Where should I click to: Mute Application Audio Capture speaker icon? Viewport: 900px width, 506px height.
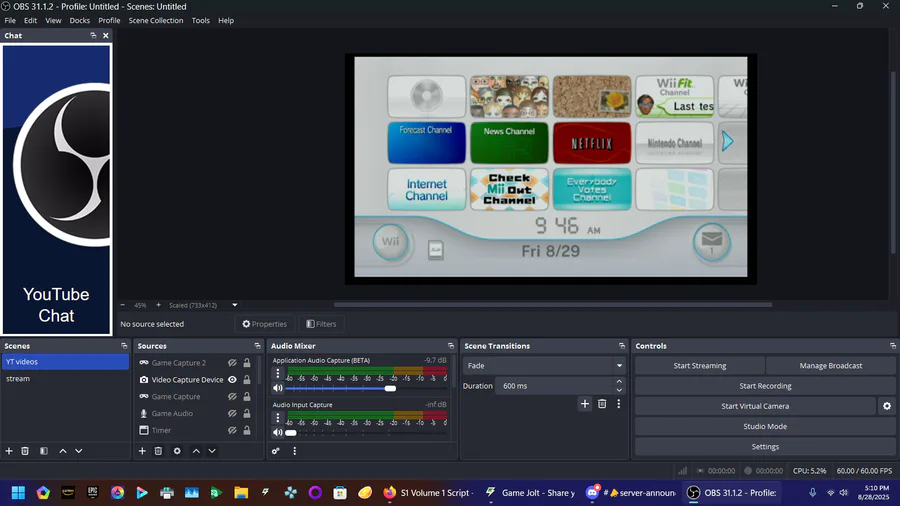click(278, 388)
